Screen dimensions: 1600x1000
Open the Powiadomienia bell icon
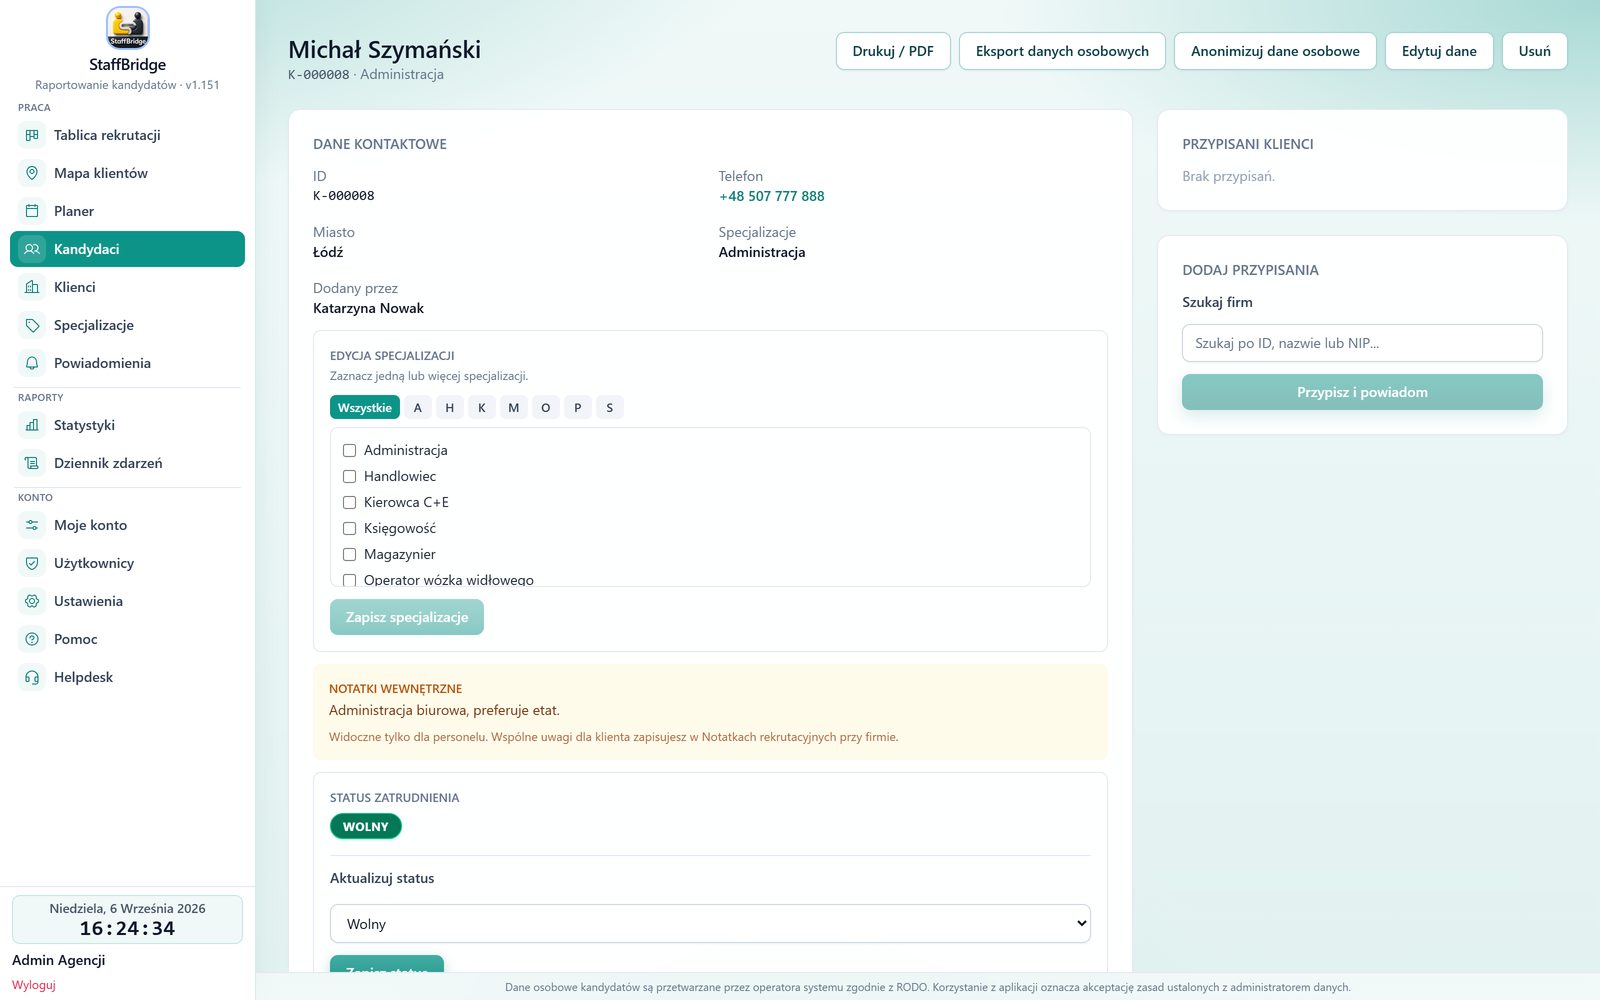pyautogui.click(x=32, y=363)
